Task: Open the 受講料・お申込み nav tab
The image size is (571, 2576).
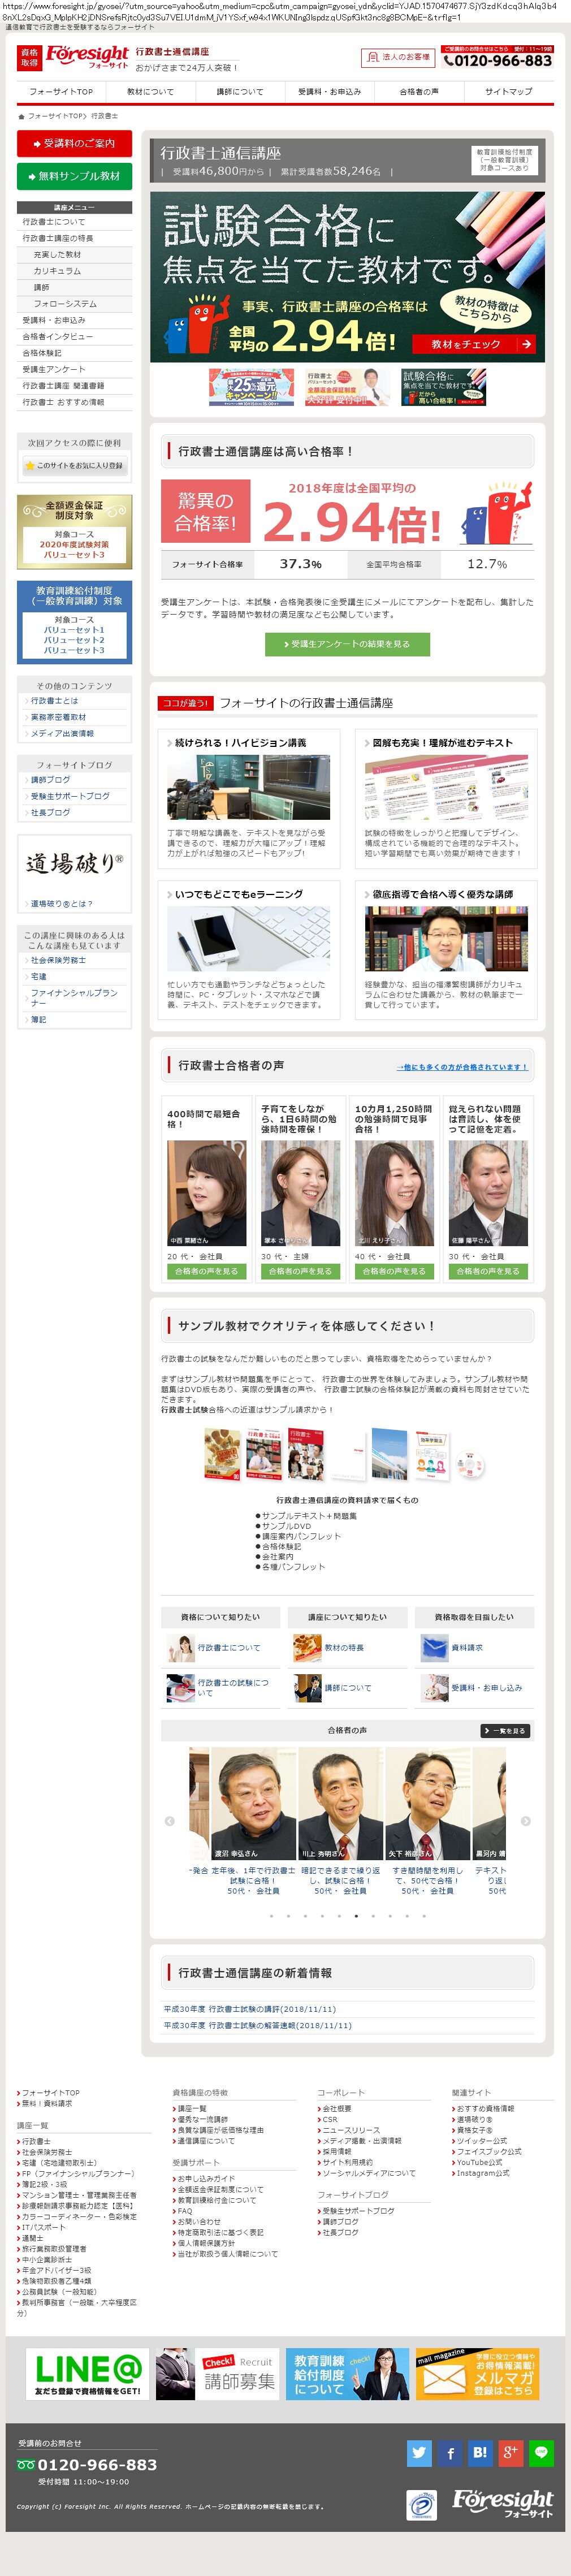Action: click(x=329, y=91)
